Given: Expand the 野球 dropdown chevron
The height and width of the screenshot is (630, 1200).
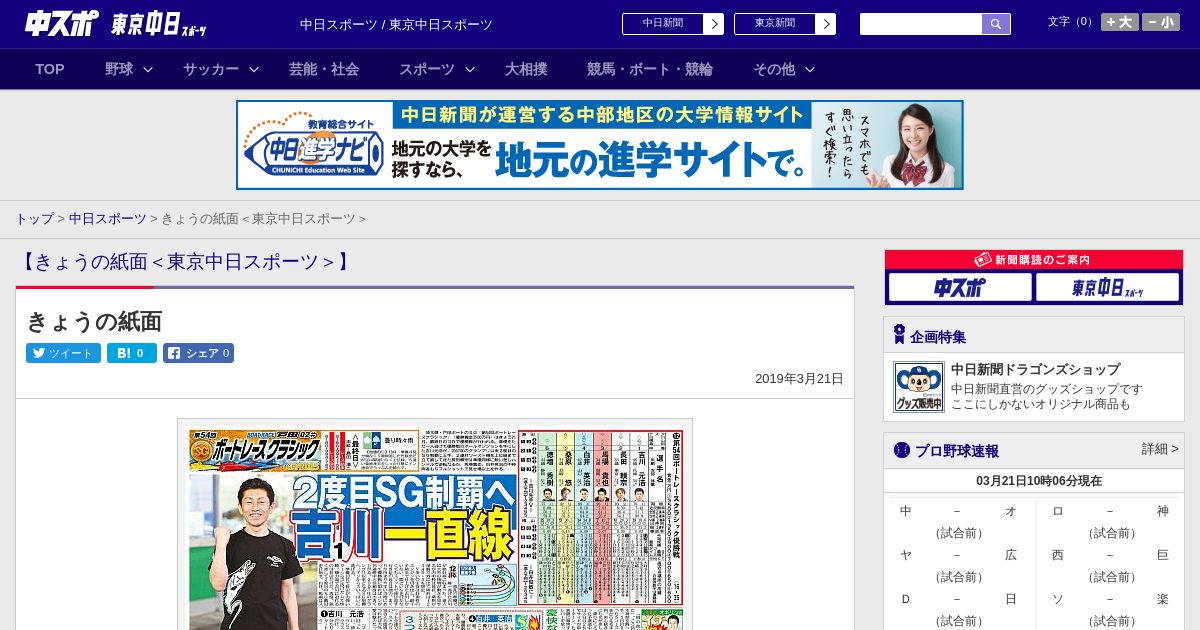Looking at the screenshot, I should pos(148,69).
